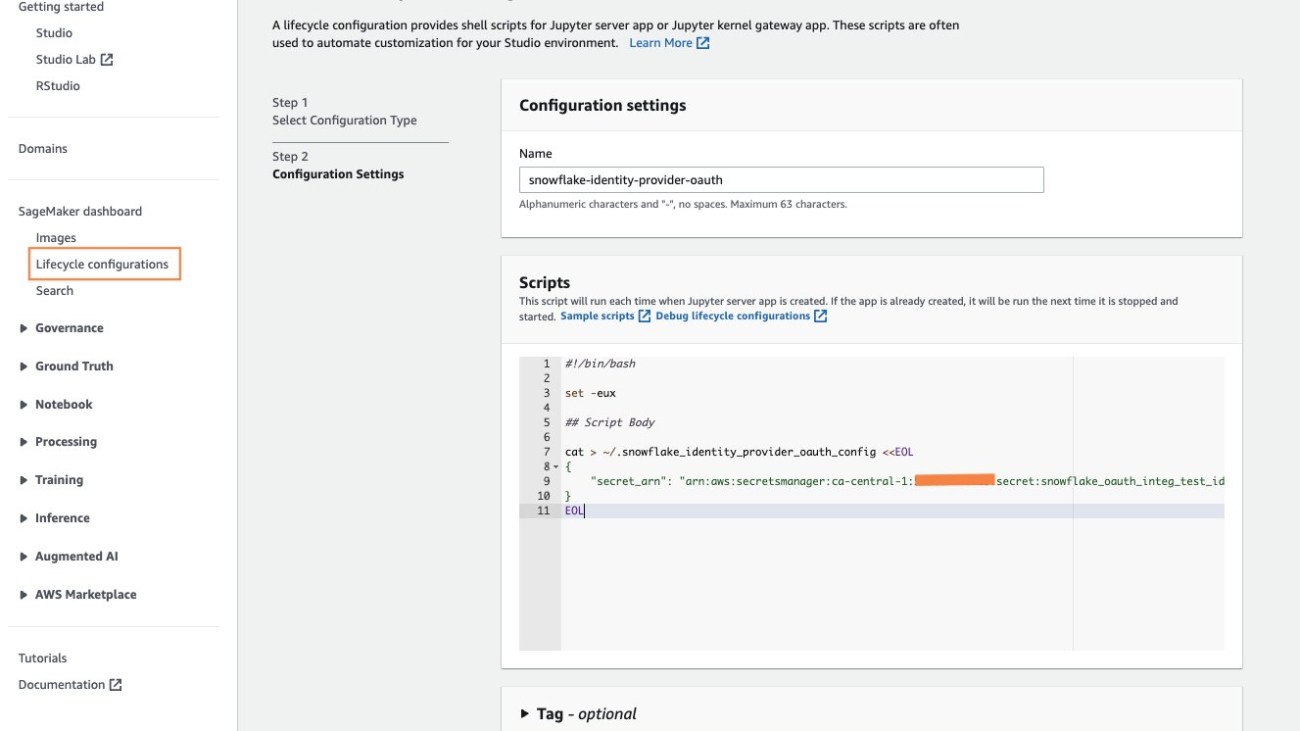Open Documentation link in the sidebar
Viewport: 1300px width, 731px height.
[x=62, y=685]
